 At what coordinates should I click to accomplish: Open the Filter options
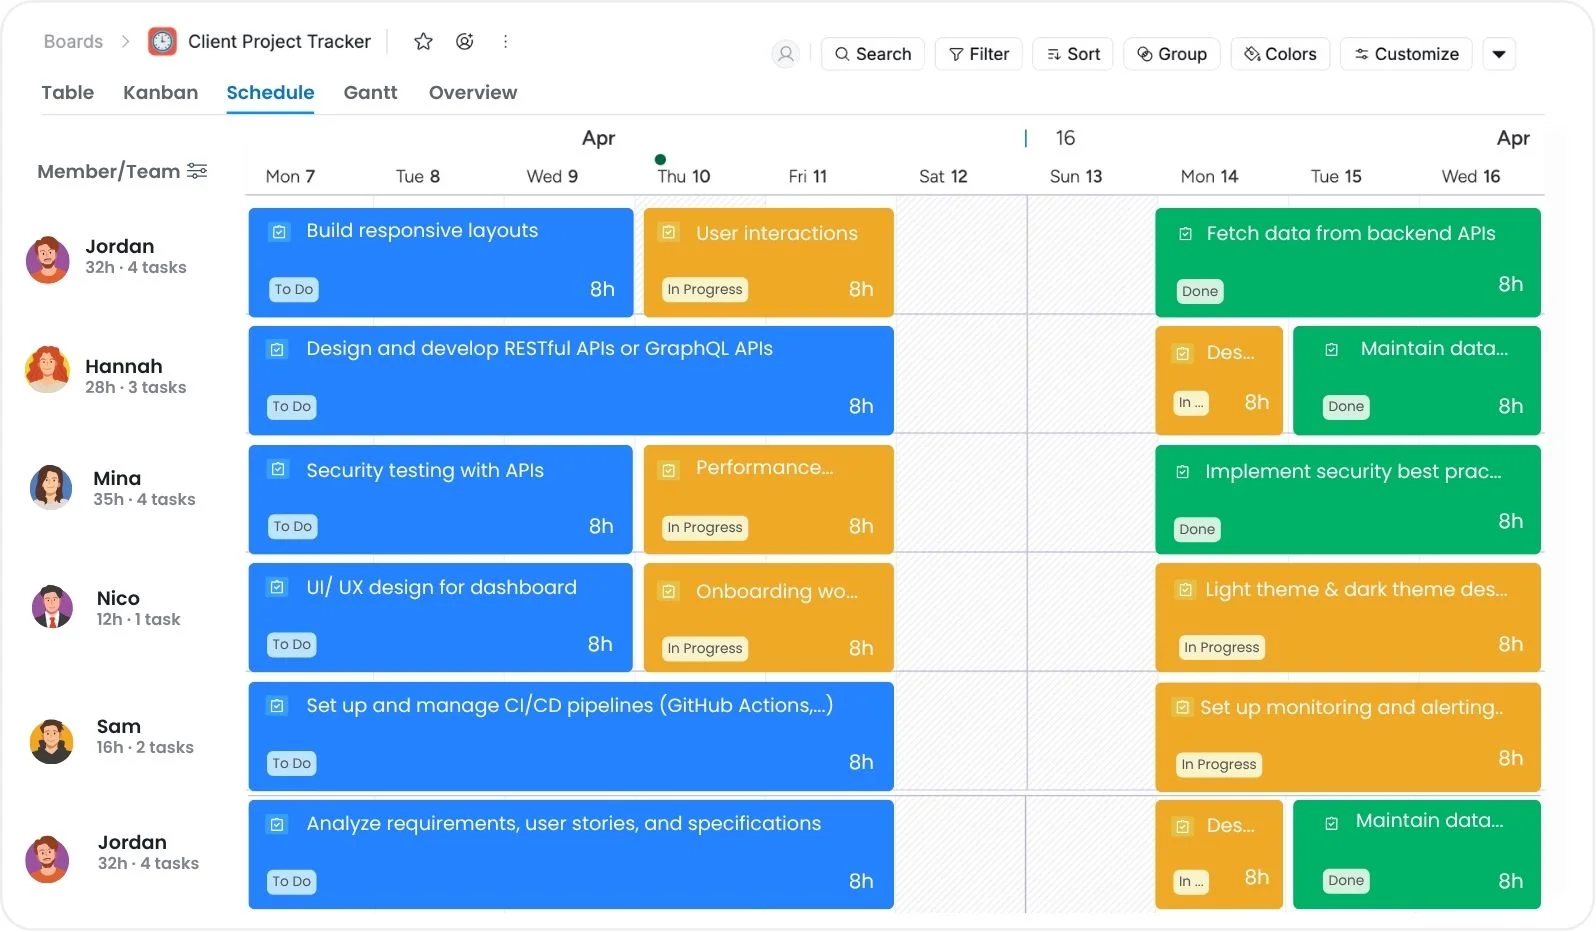coord(979,54)
